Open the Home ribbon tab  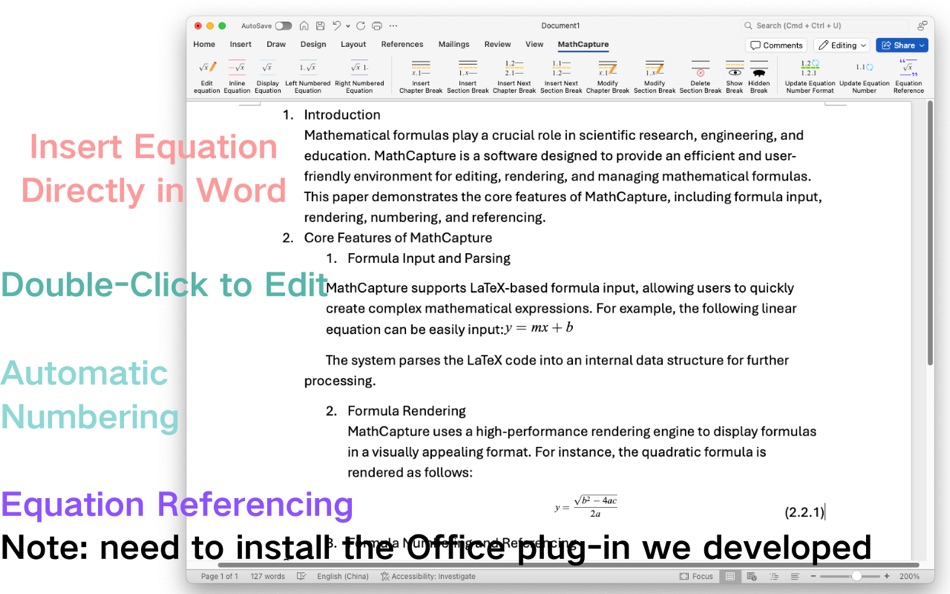click(x=204, y=44)
